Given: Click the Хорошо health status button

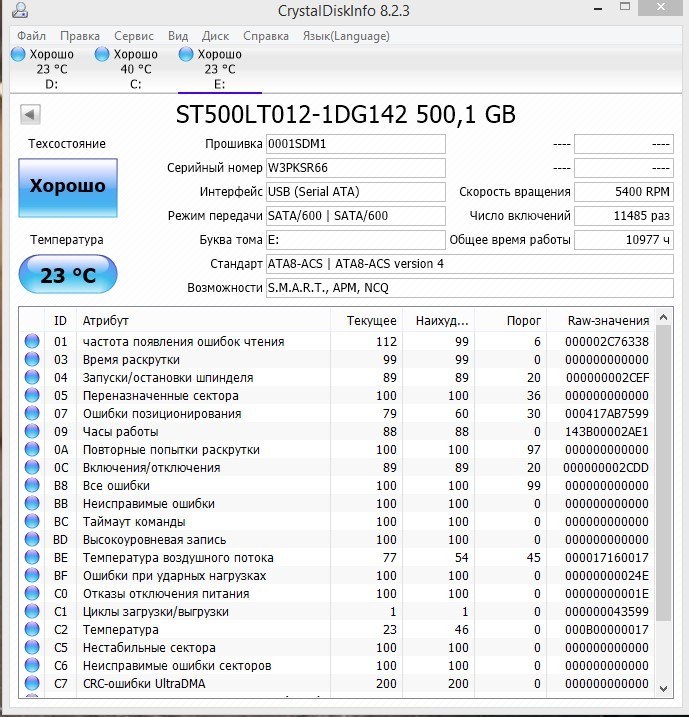Looking at the screenshot, I should pyautogui.click(x=68, y=188).
